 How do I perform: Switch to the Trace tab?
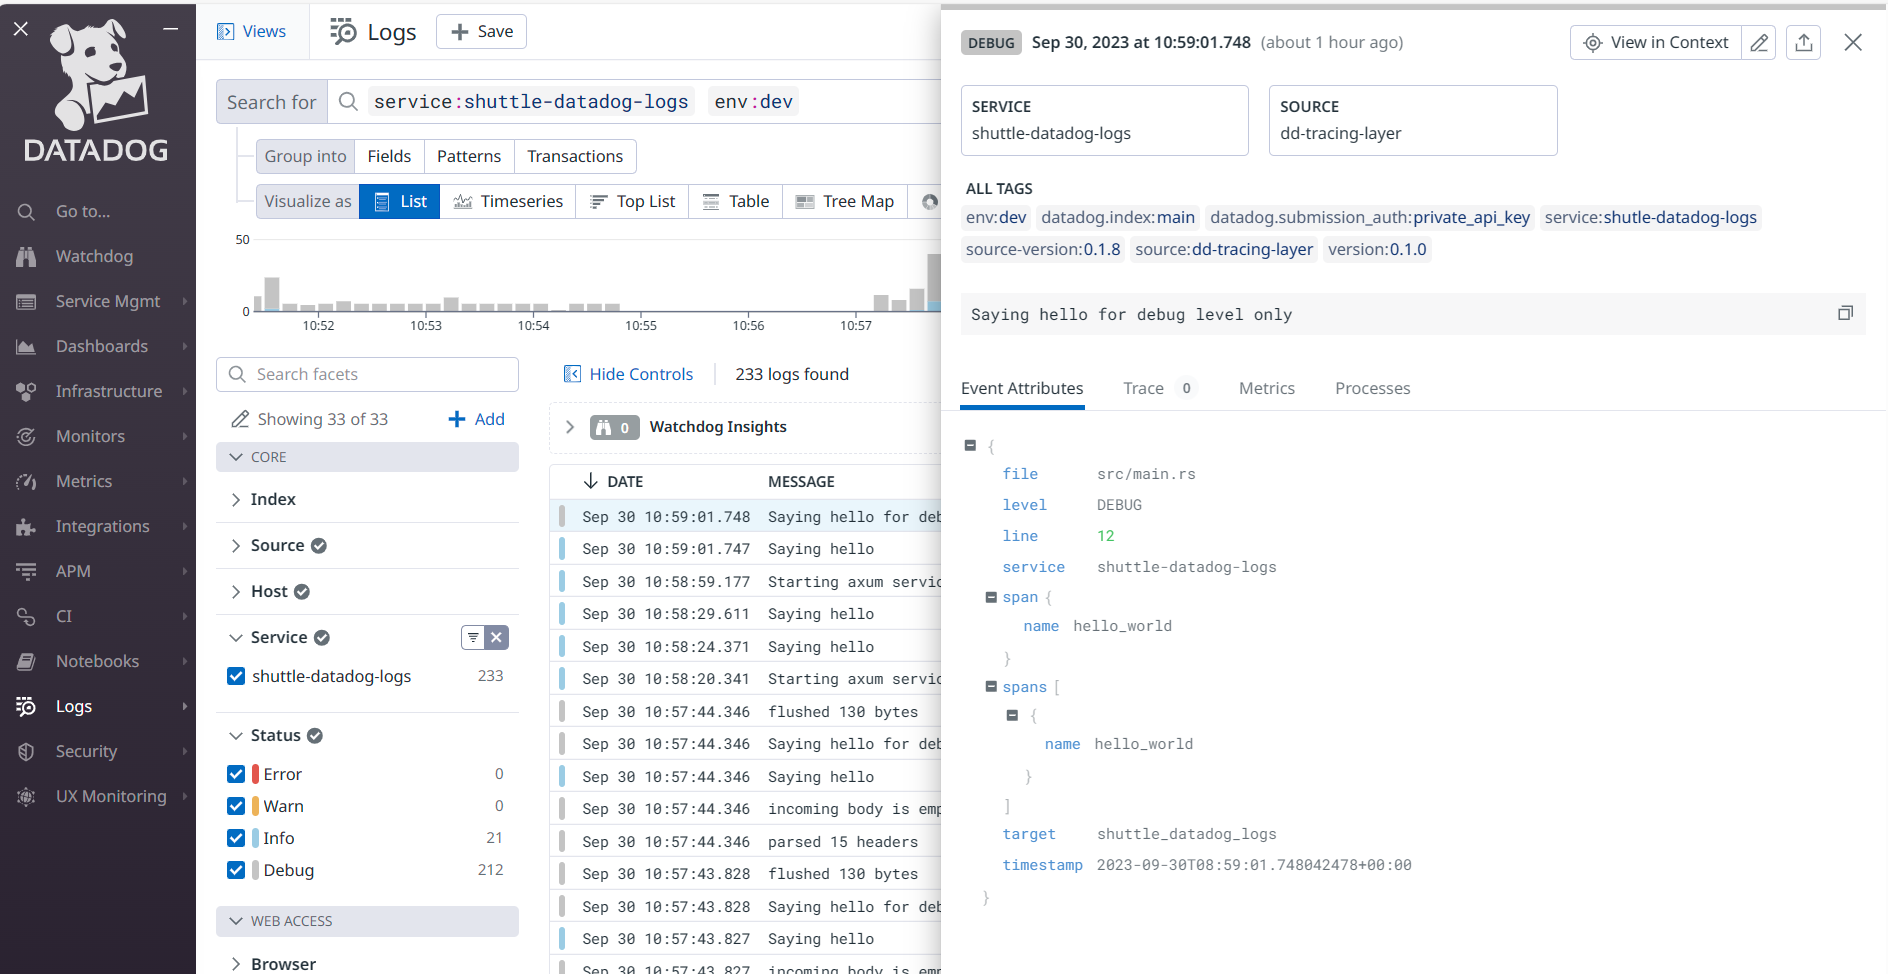point(1143,388)
